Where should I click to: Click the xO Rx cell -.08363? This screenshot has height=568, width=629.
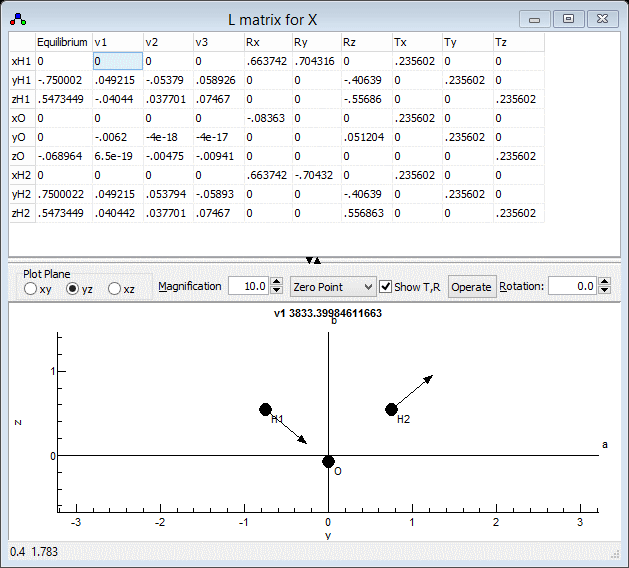point(268,118)
